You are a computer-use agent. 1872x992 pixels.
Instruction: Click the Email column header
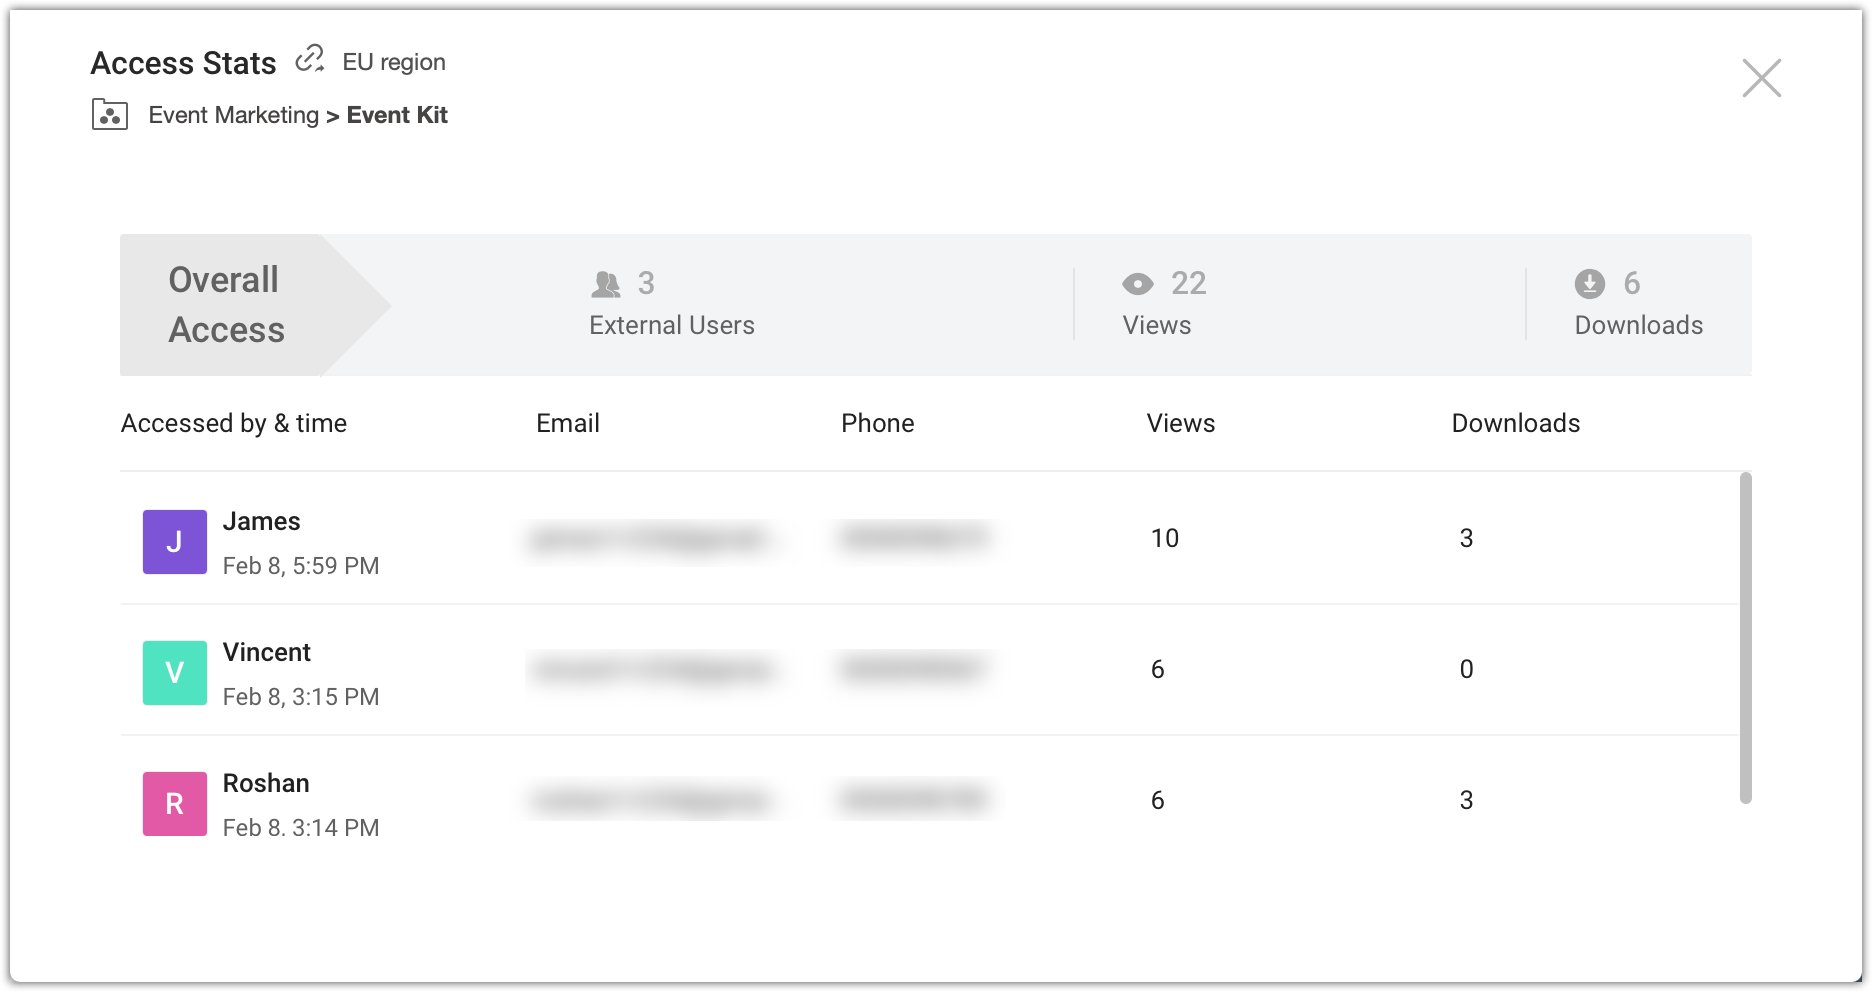[x=568, y=423]
